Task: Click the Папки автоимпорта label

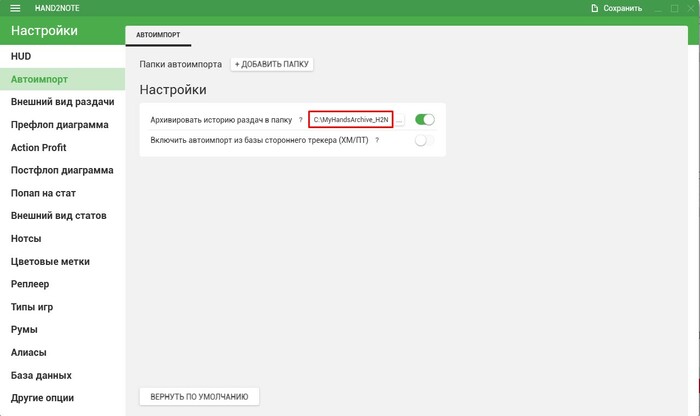Action: tap(180, 64)
